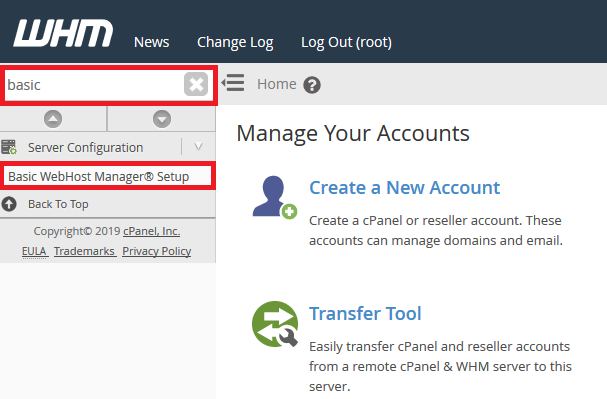Image resolution: width=607 pixels, height=399 pixels.
Task: Click the Server Configuration icon
Action: click(9, 147)
